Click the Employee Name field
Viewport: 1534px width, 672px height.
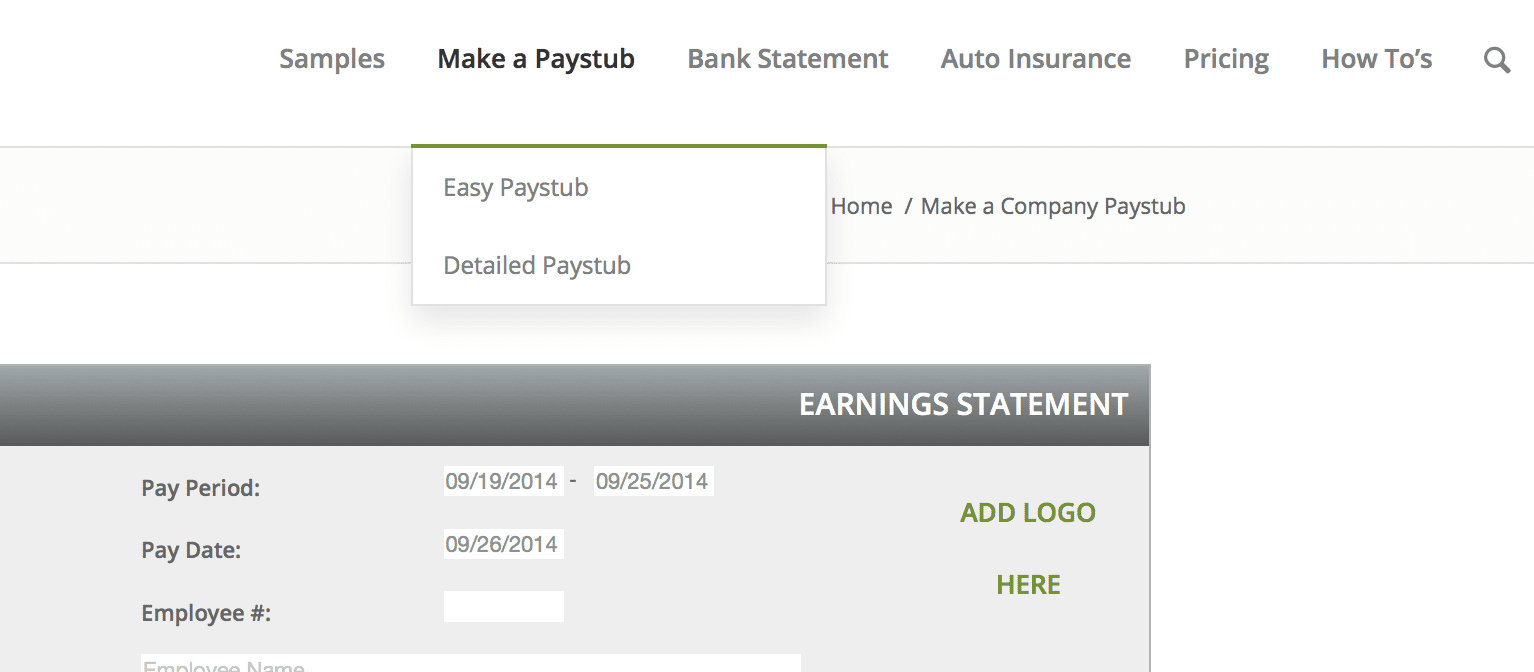(471, 663)
